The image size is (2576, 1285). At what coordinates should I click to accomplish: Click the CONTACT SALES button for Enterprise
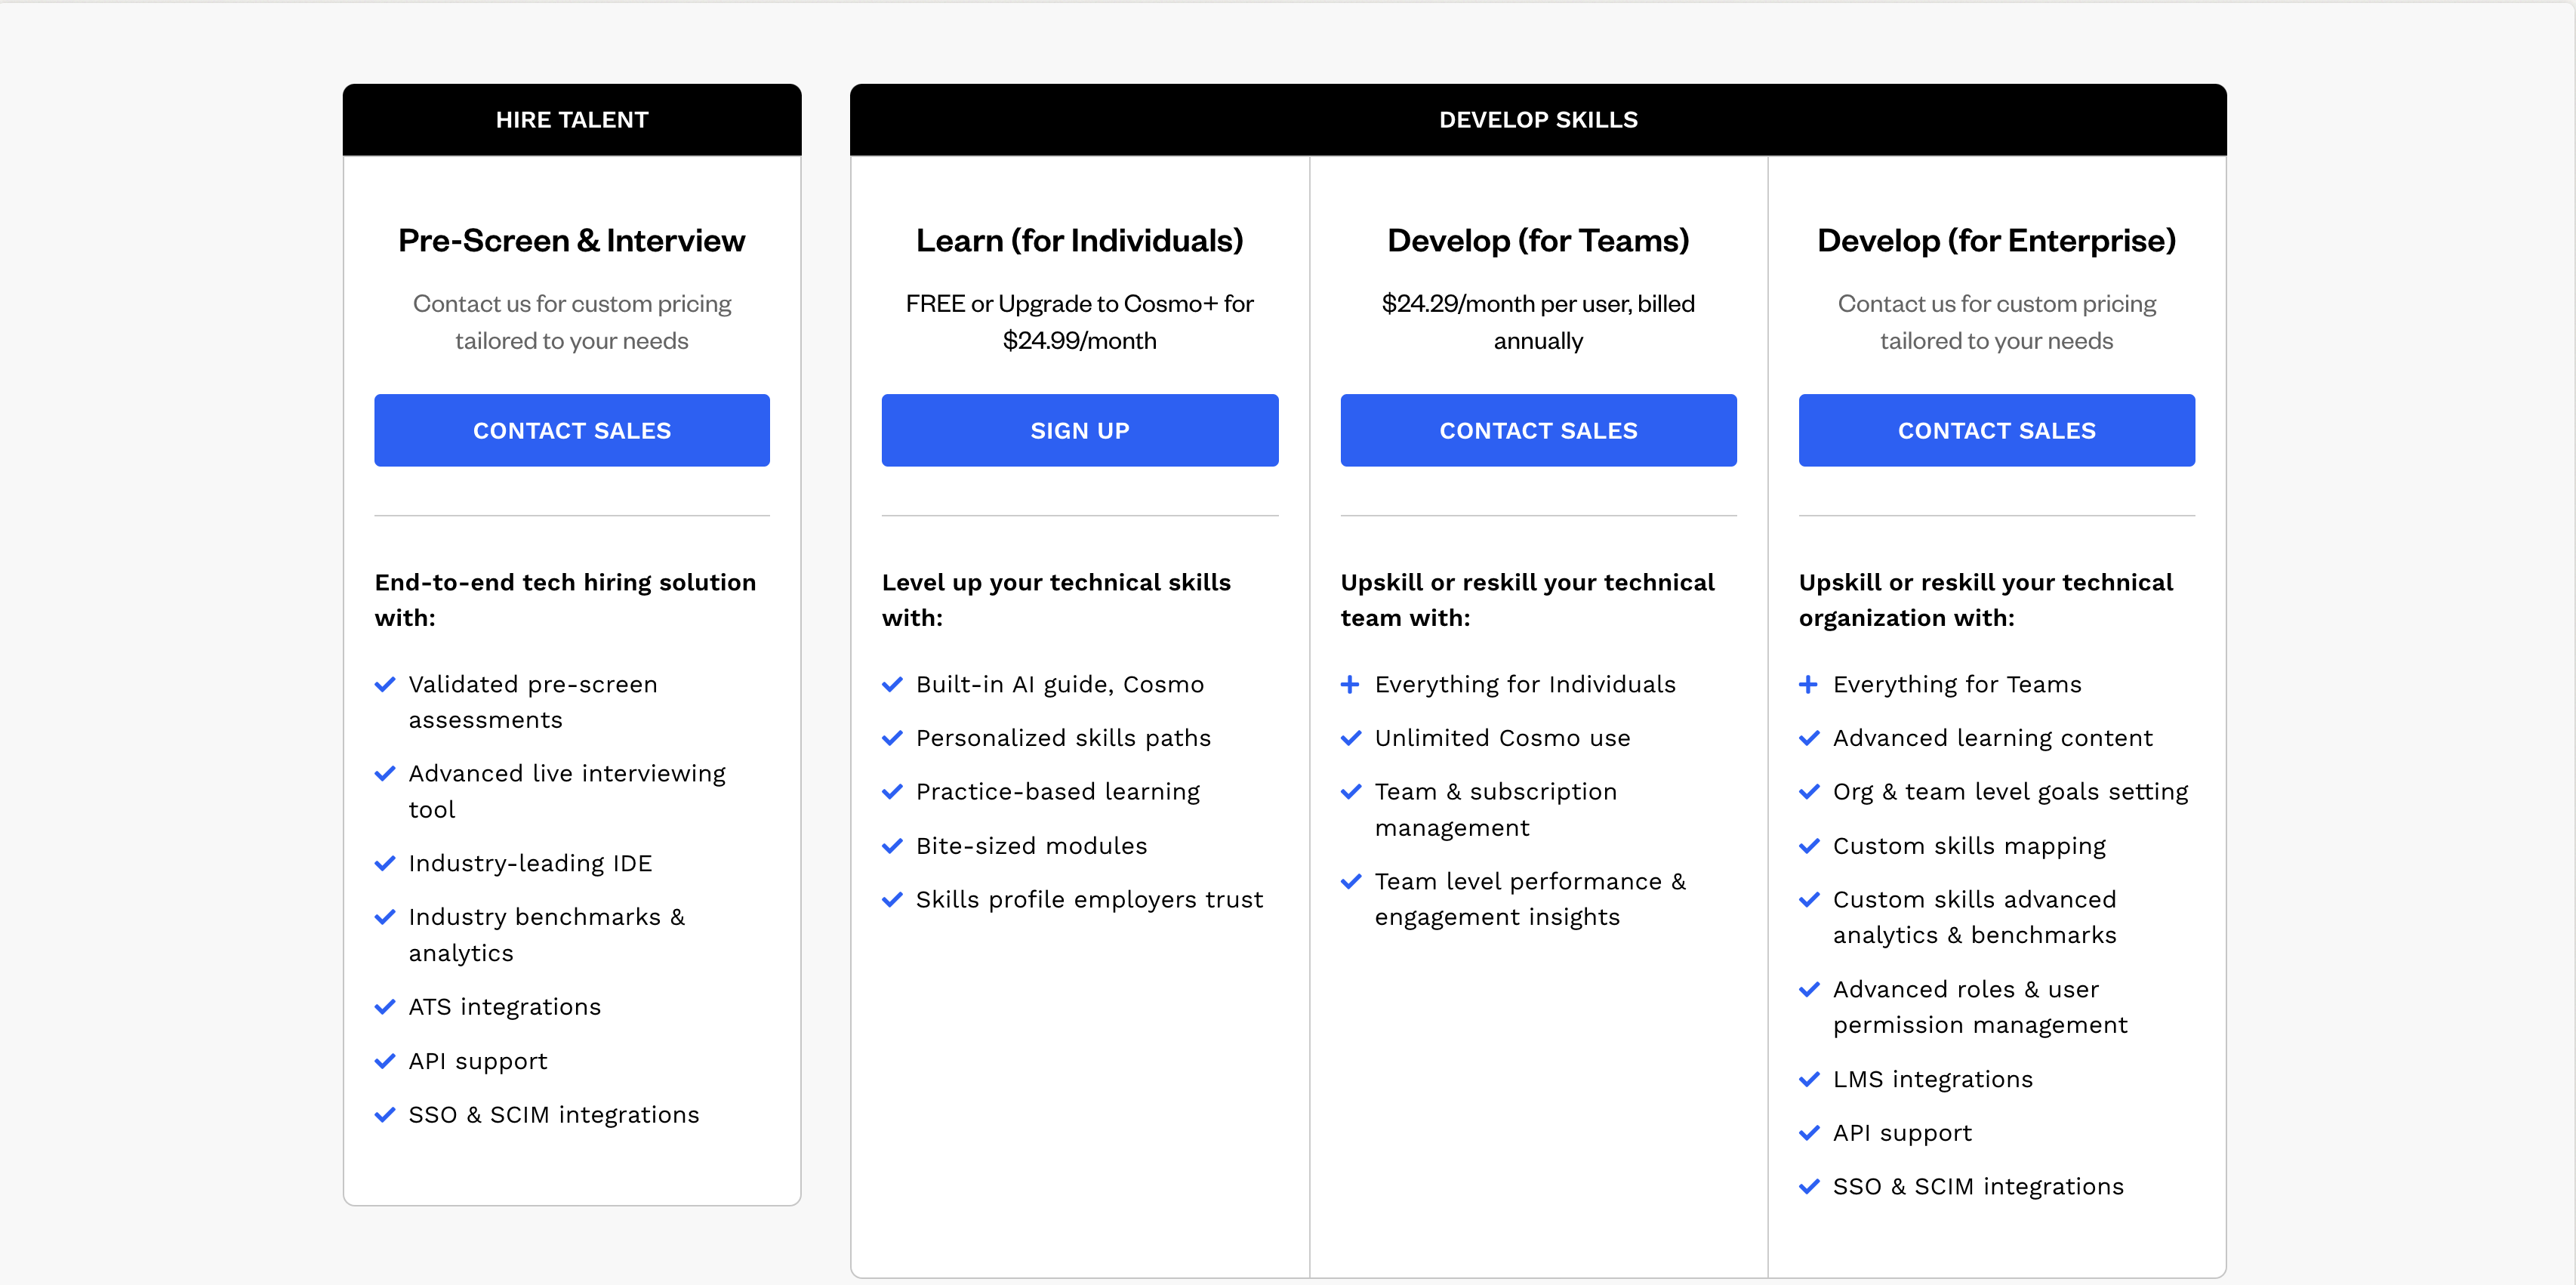pos(1996,429)
